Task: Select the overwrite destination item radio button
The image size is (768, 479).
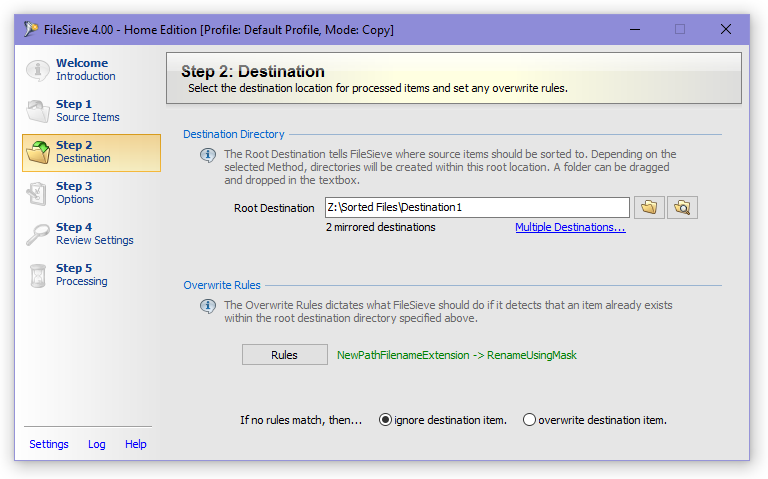Action: 529,420
